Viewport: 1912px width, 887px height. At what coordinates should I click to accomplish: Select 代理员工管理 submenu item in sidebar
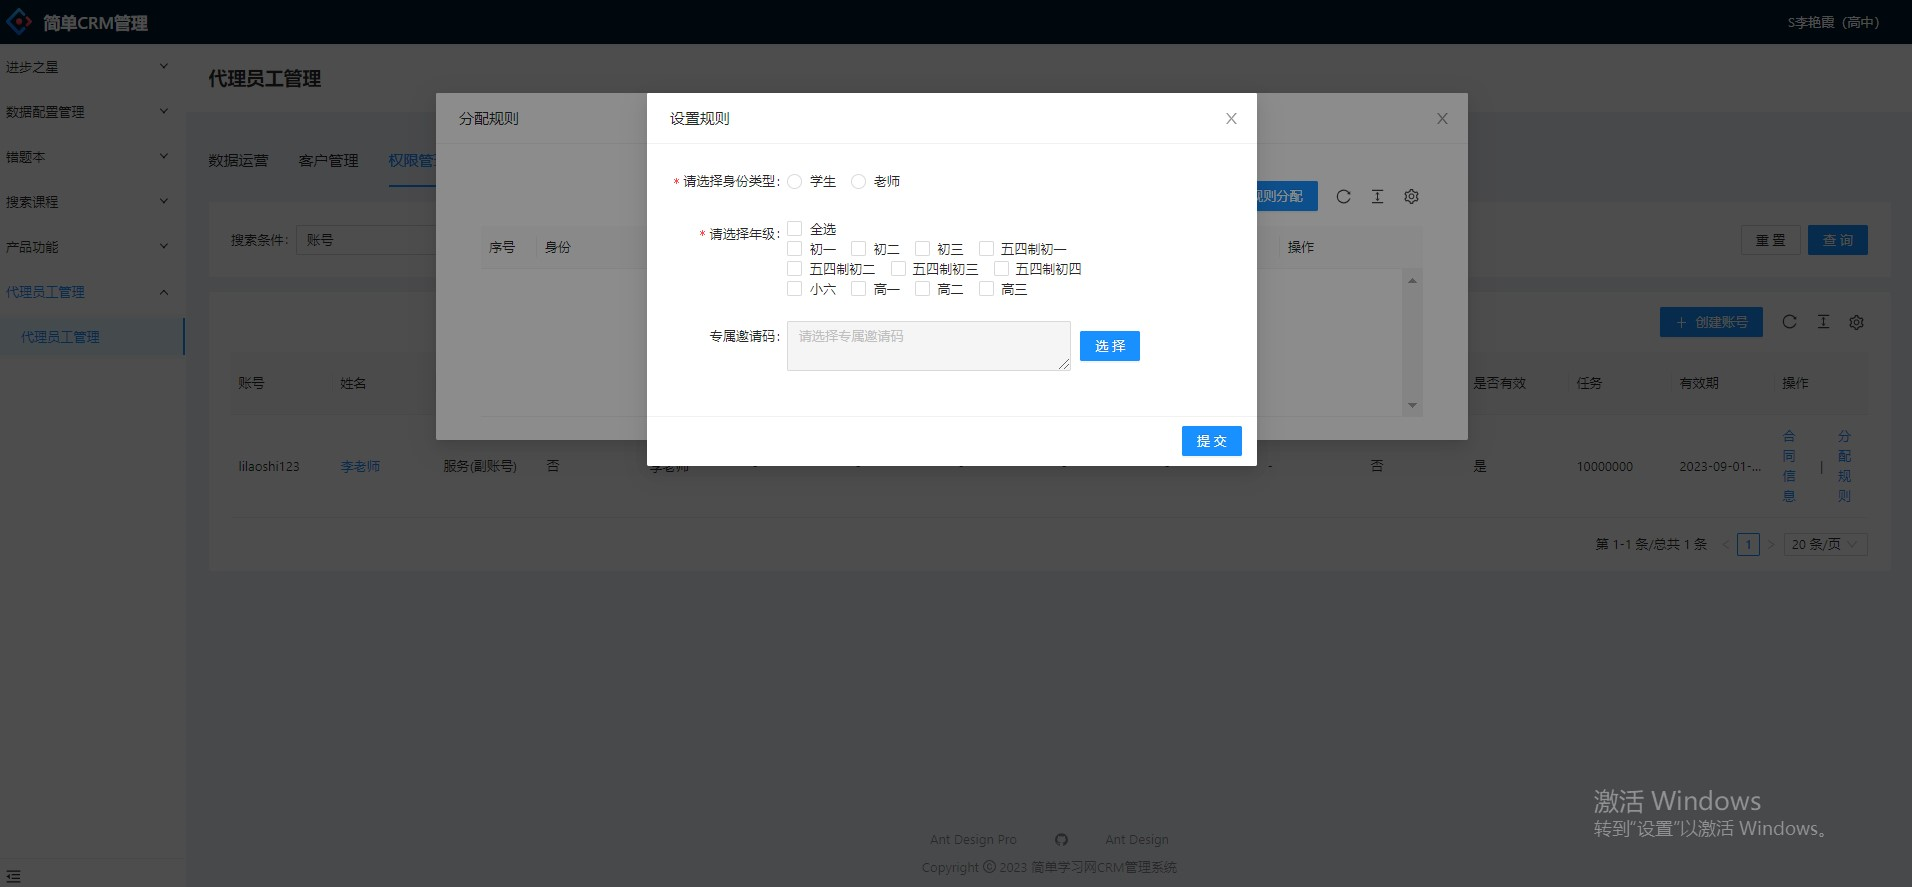(61, 337)
